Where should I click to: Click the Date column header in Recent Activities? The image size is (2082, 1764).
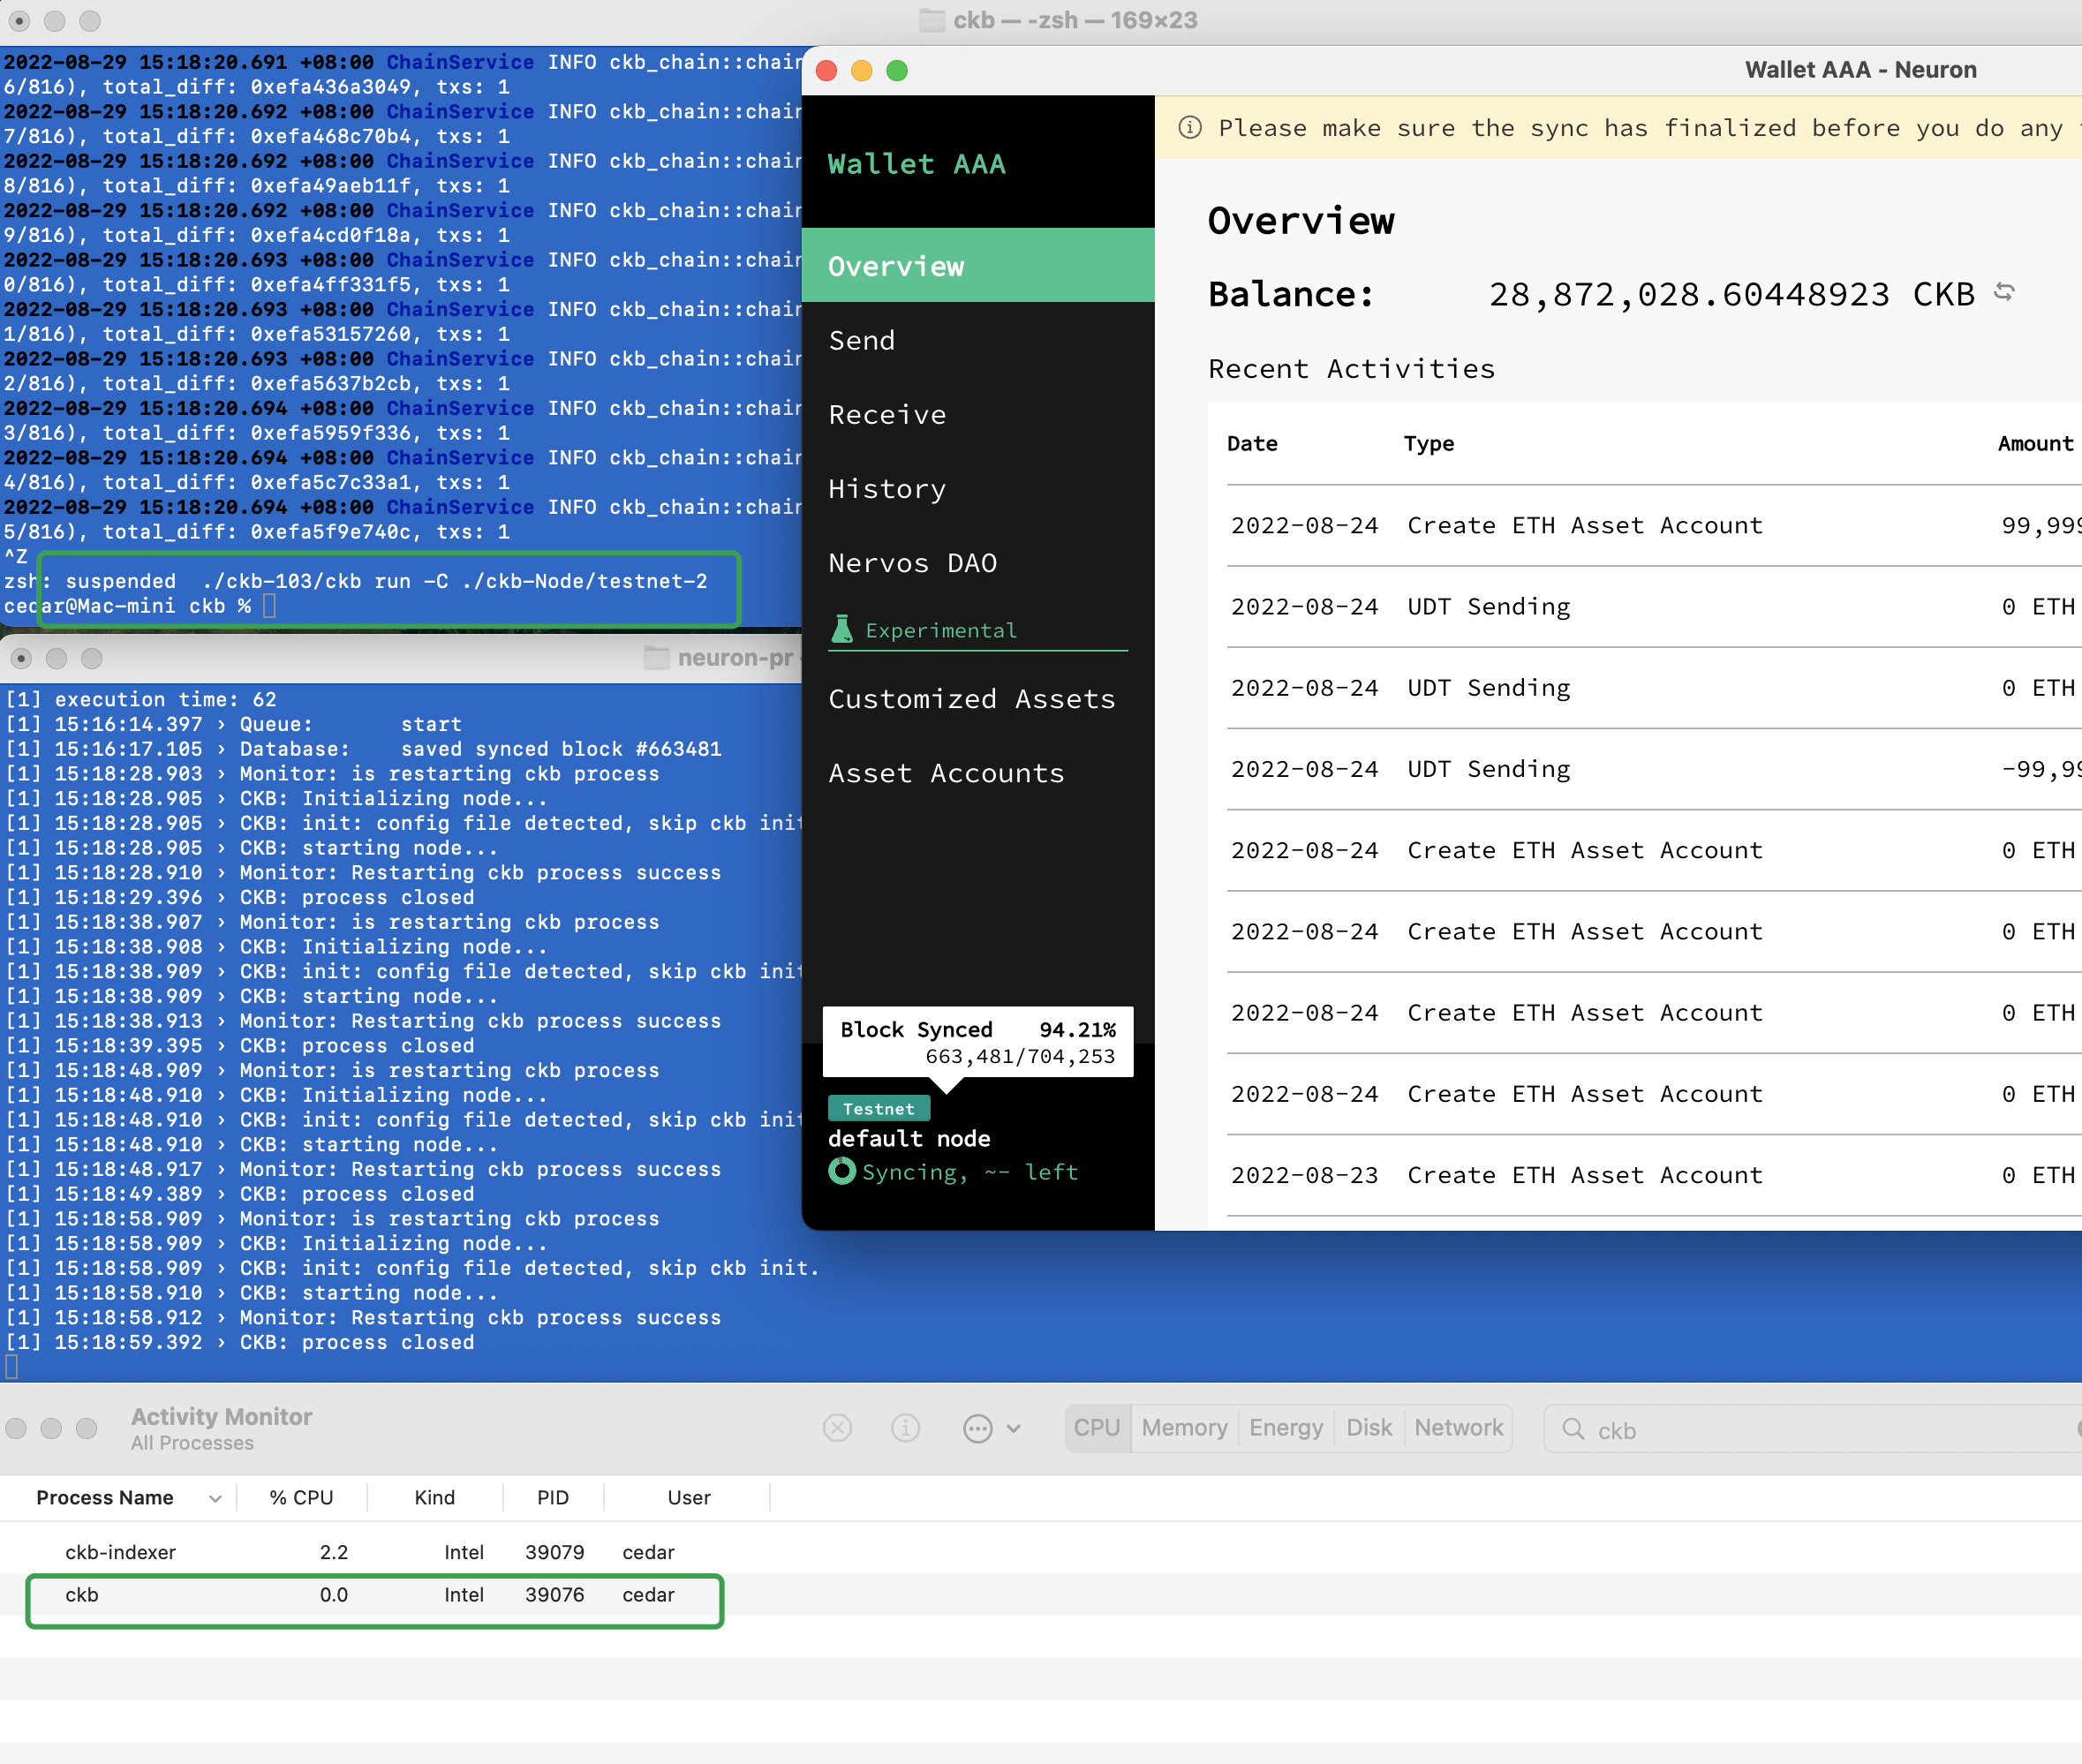pyautogui.click(x=1252, y=443)
